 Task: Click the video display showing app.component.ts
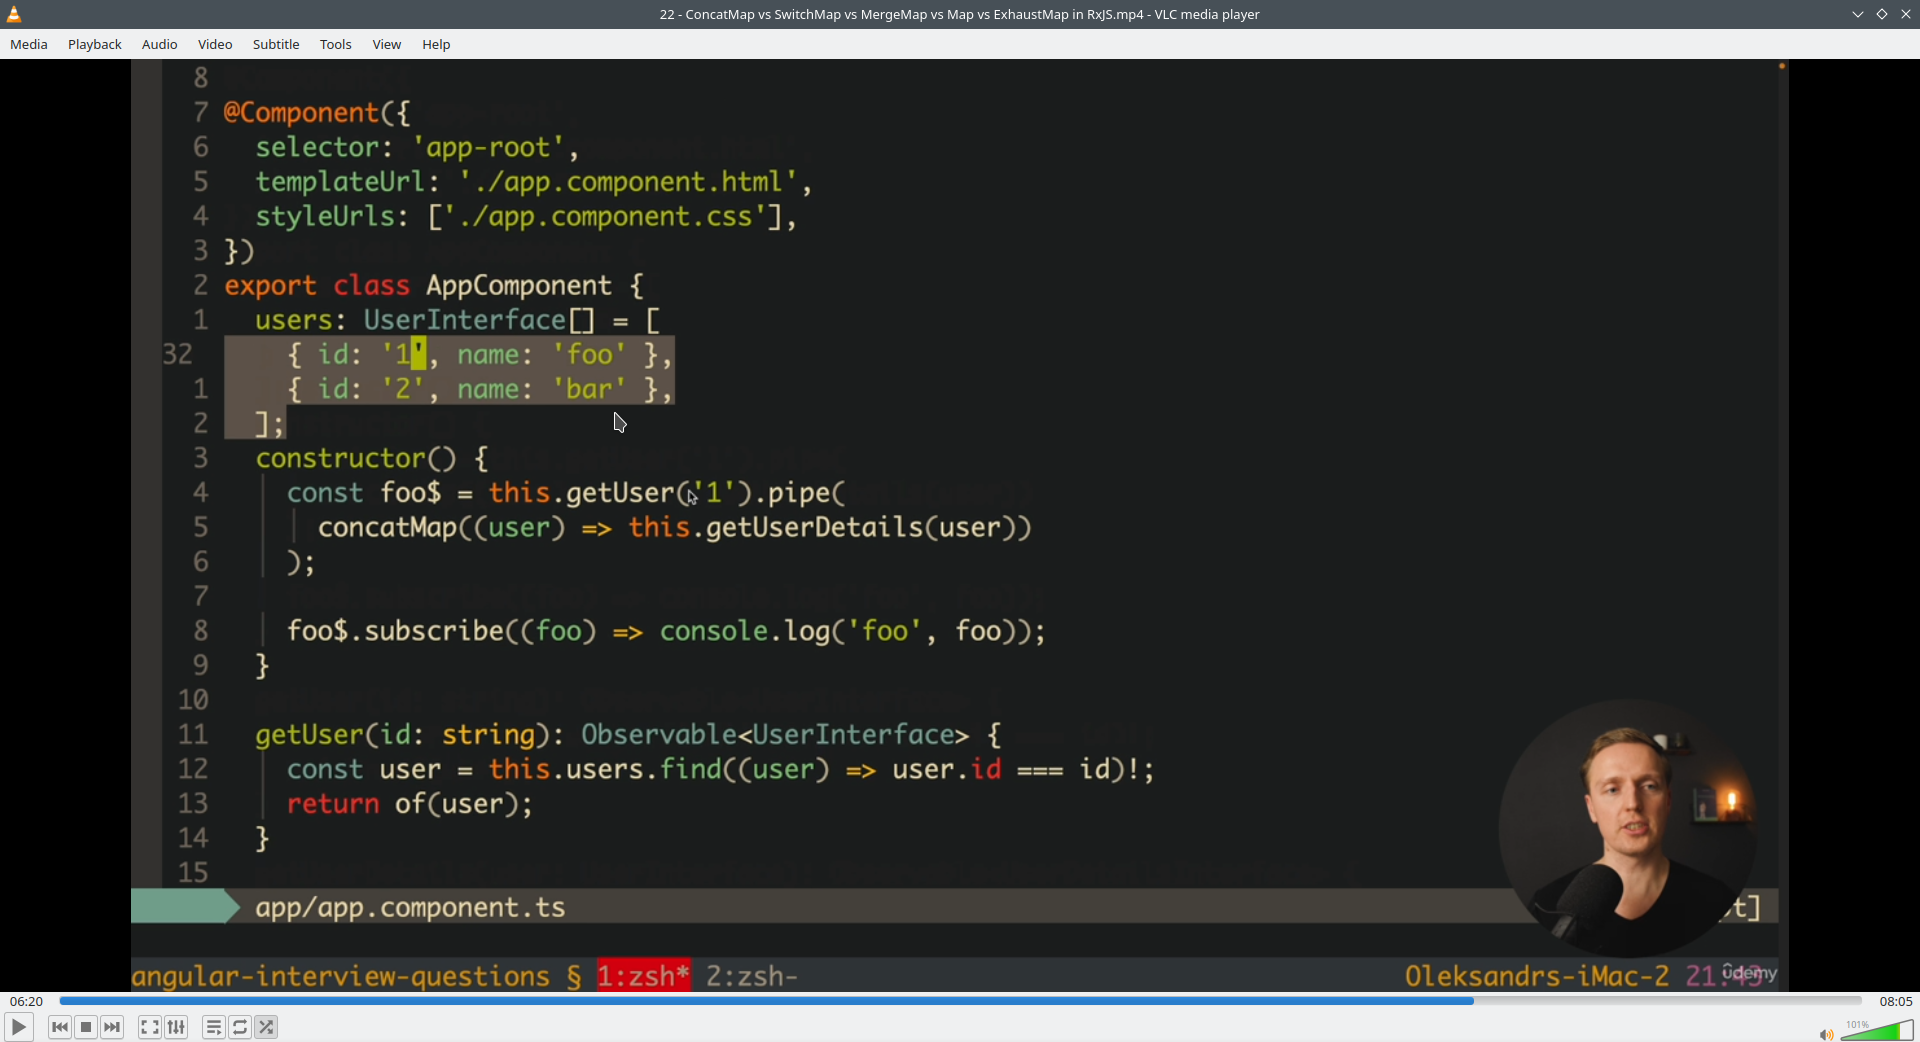pos(960,525)
